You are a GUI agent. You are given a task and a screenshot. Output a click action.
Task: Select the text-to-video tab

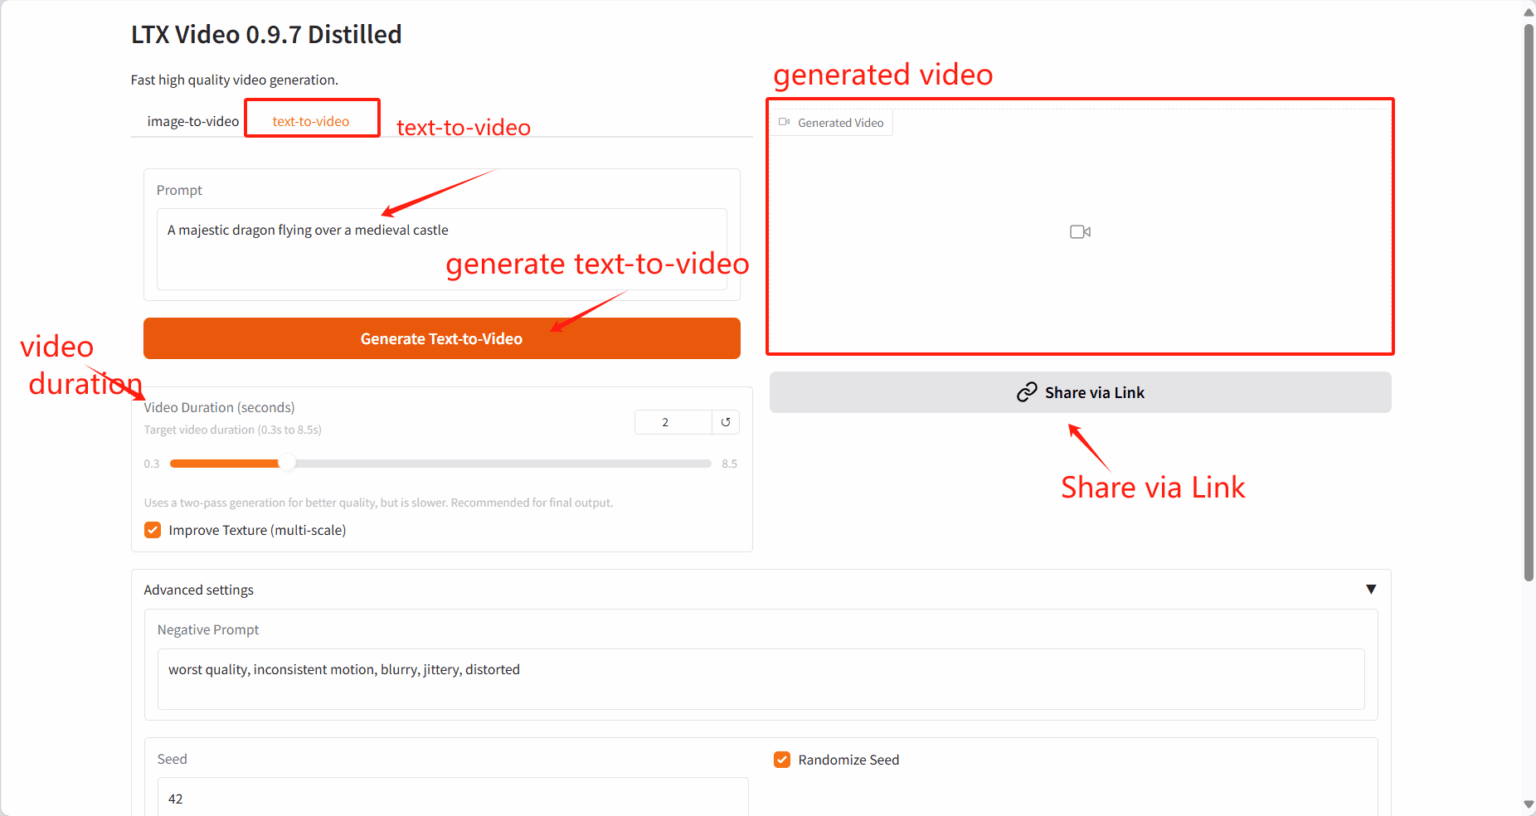pyautogui.click(x=311, y=121)
